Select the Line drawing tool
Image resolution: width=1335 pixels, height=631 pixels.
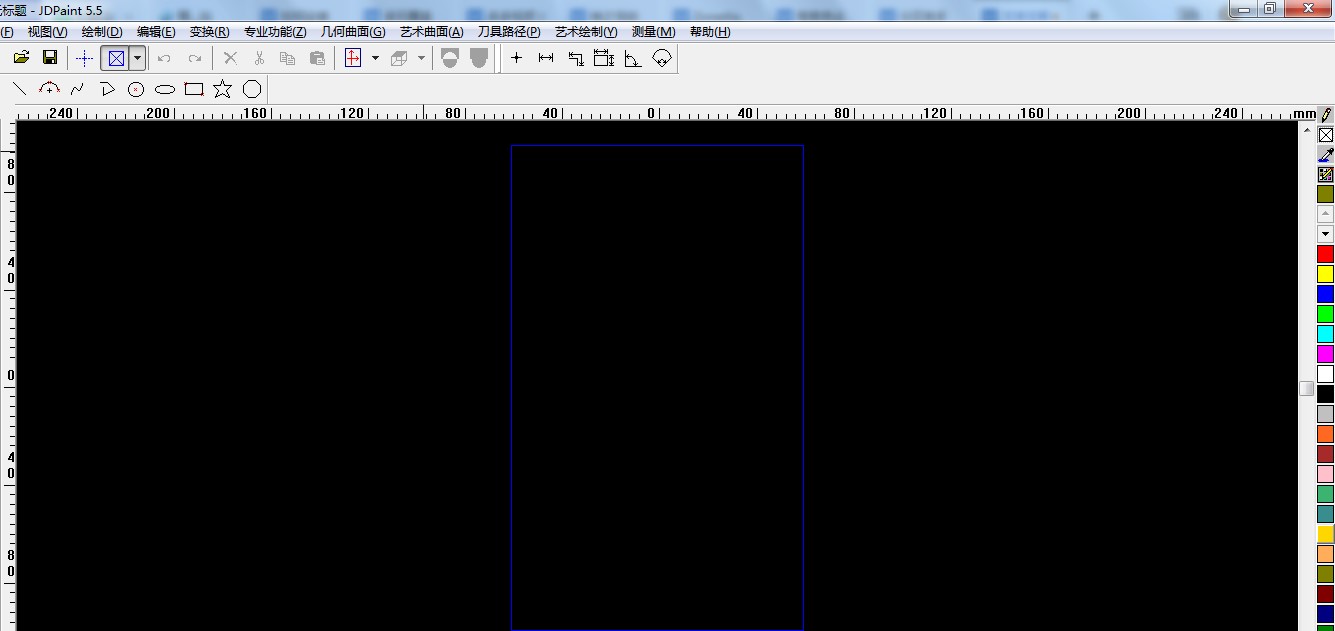18,88
